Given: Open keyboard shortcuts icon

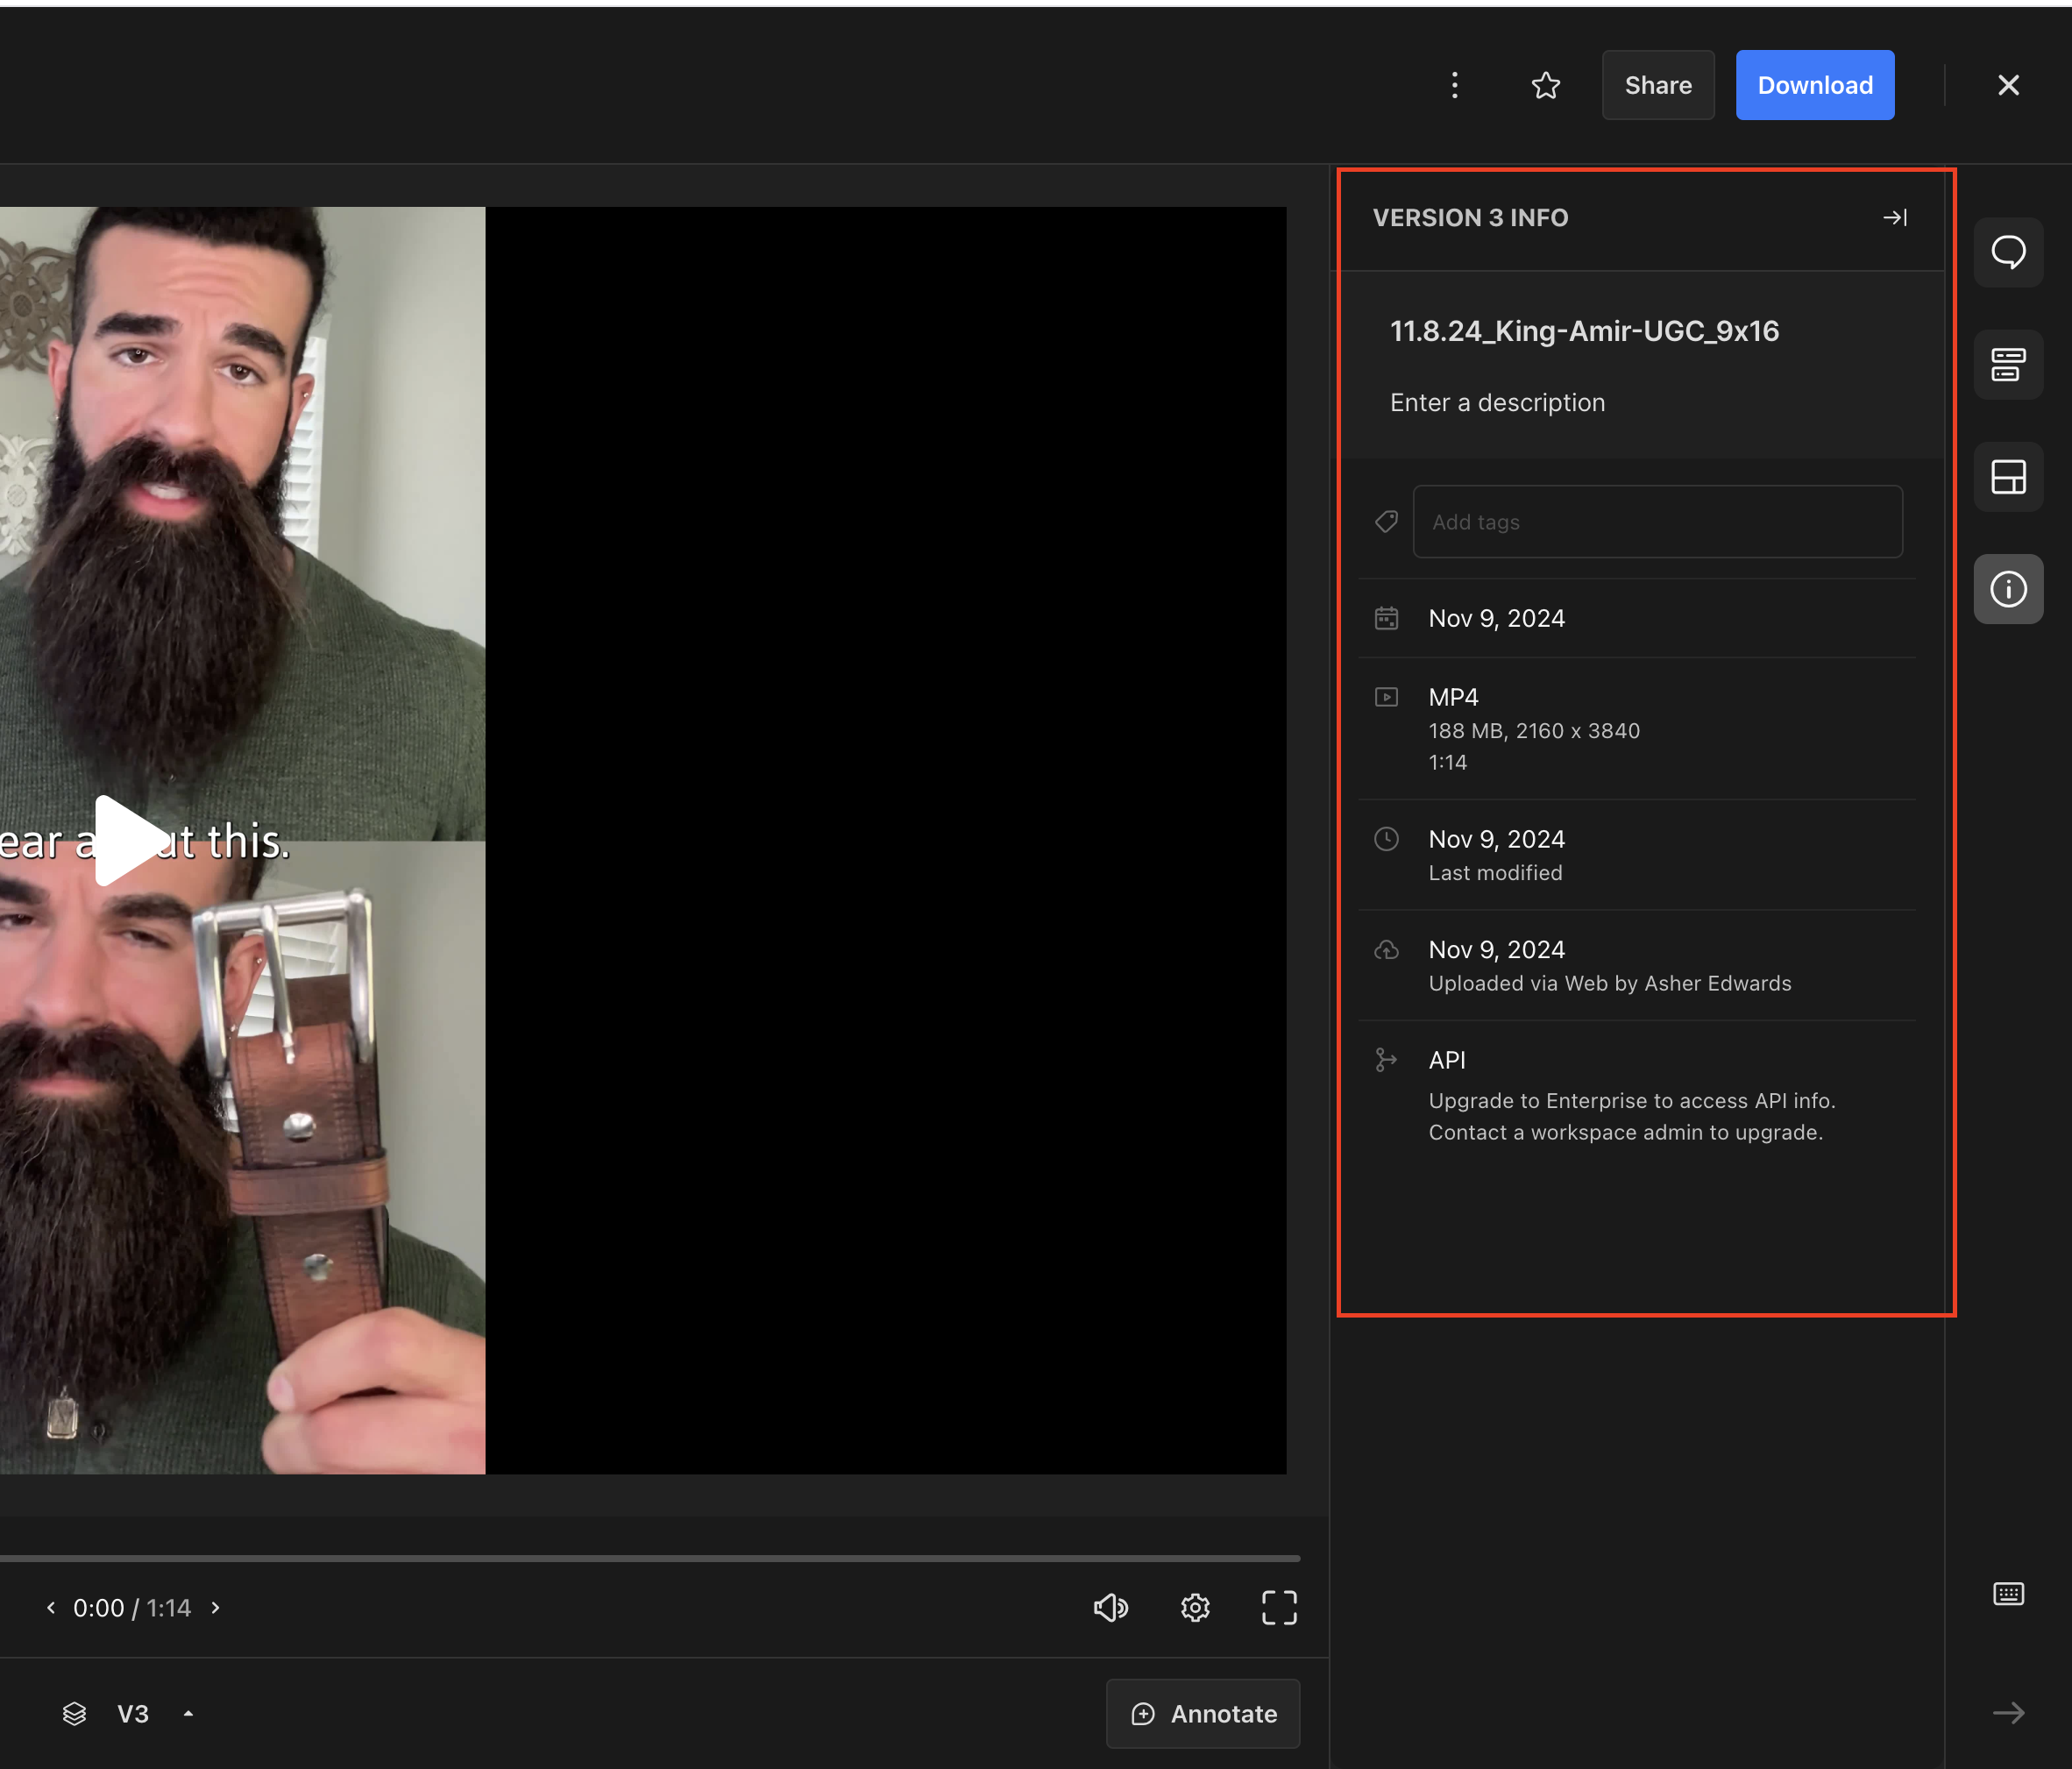Looking at the screenshot, I should coord(2007,1594).
